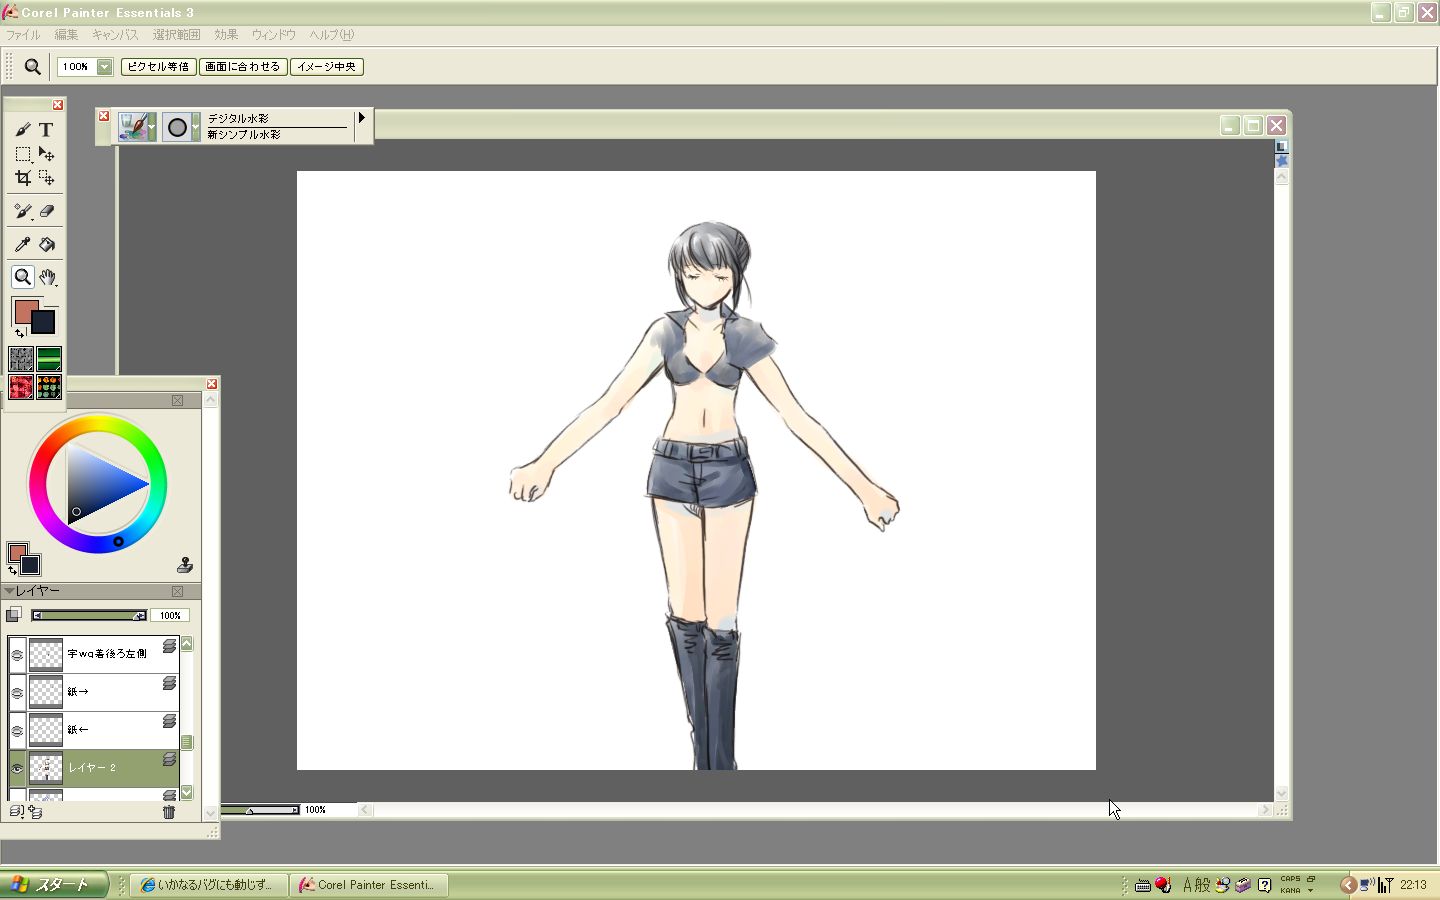1440x900 pixels.
Task: Select the Selection Adjuster tool
Action: point(46,178)
